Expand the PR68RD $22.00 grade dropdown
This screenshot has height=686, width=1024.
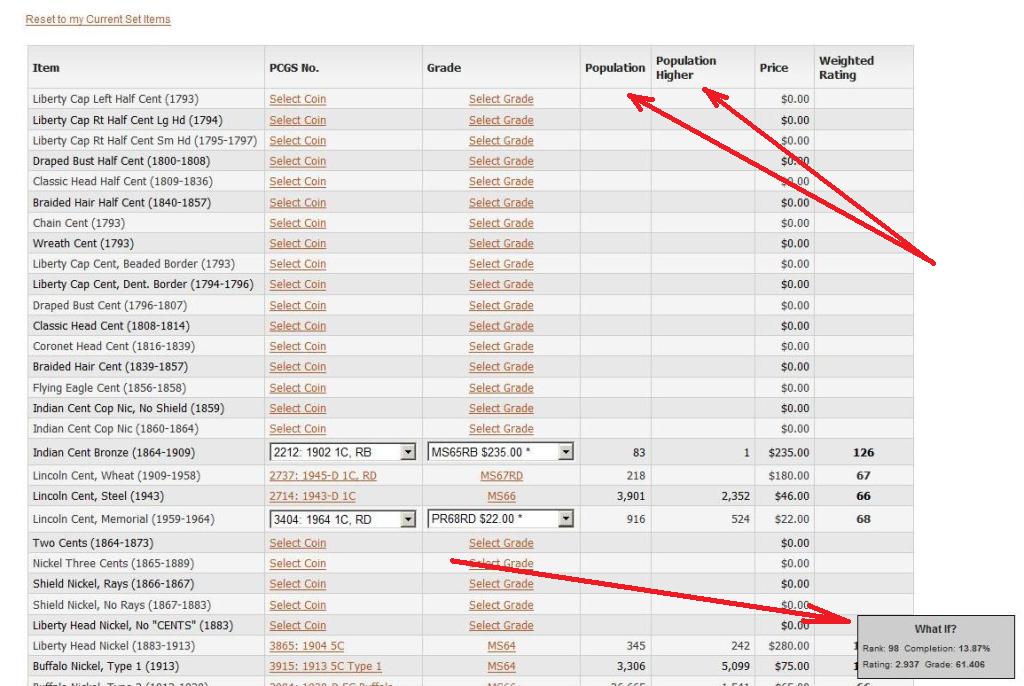pos(567,519)
